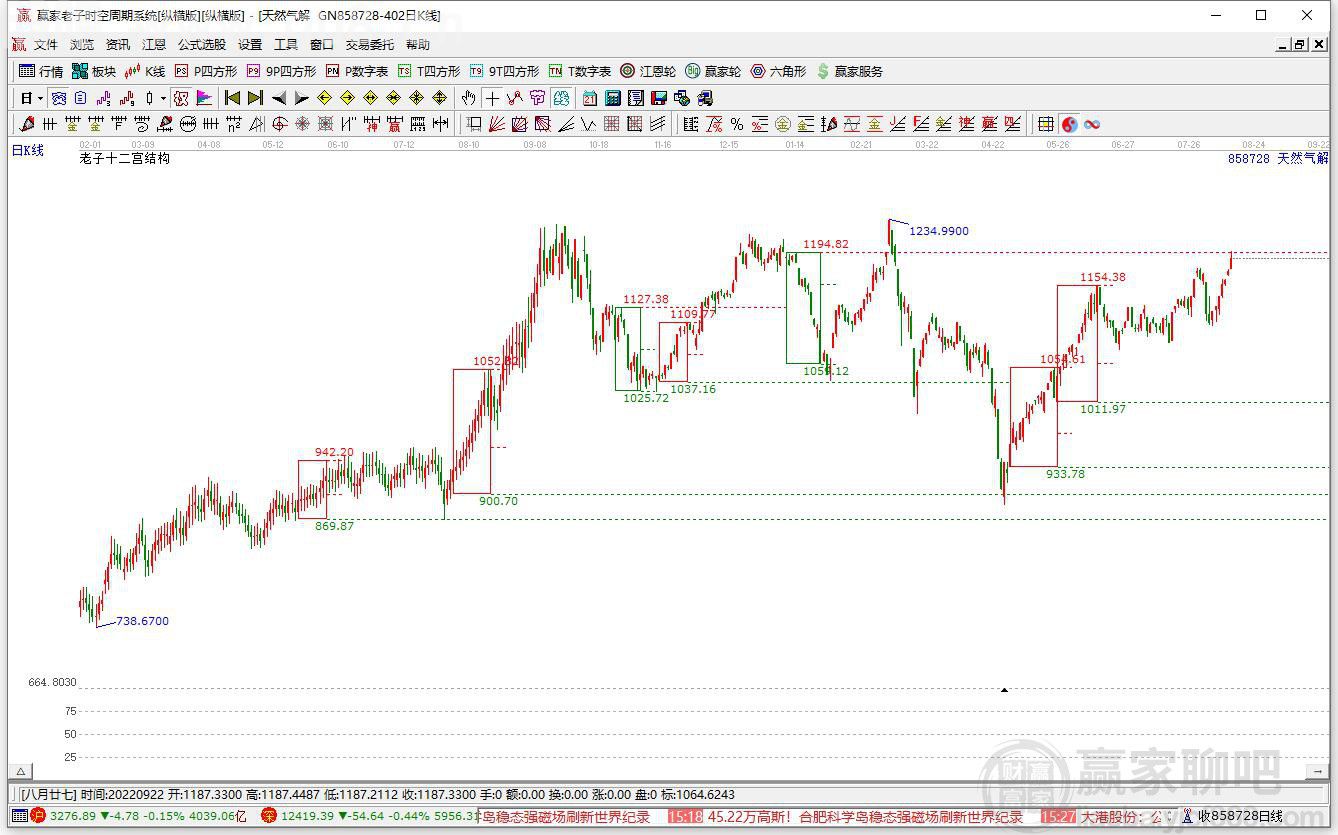Screen dimensions: 1338x835
Task: Click the yellow grid table icon
Action: (1046, 124)
